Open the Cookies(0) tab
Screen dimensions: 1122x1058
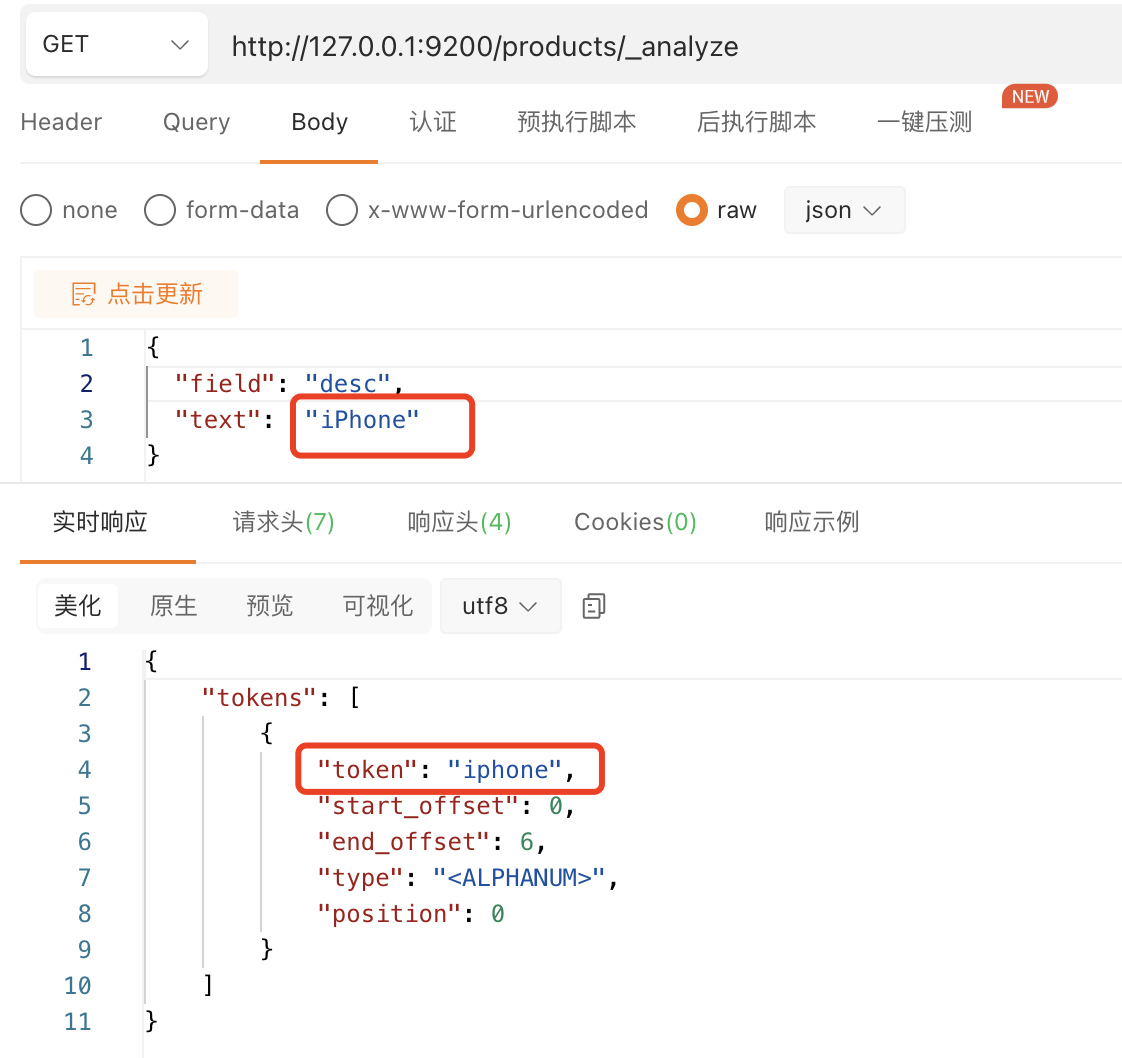tap(635, 521)
